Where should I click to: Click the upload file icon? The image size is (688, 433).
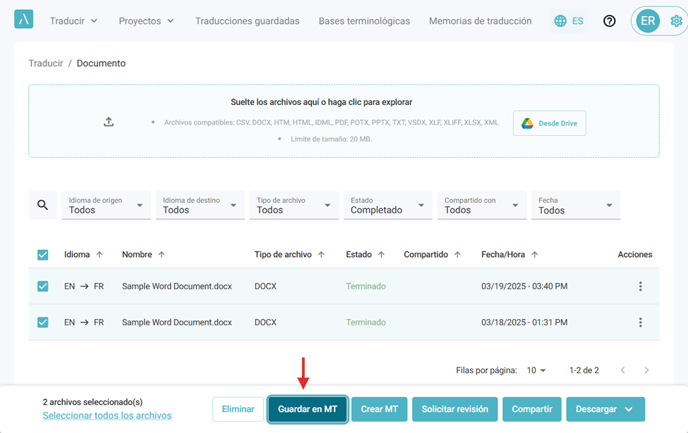109,122
